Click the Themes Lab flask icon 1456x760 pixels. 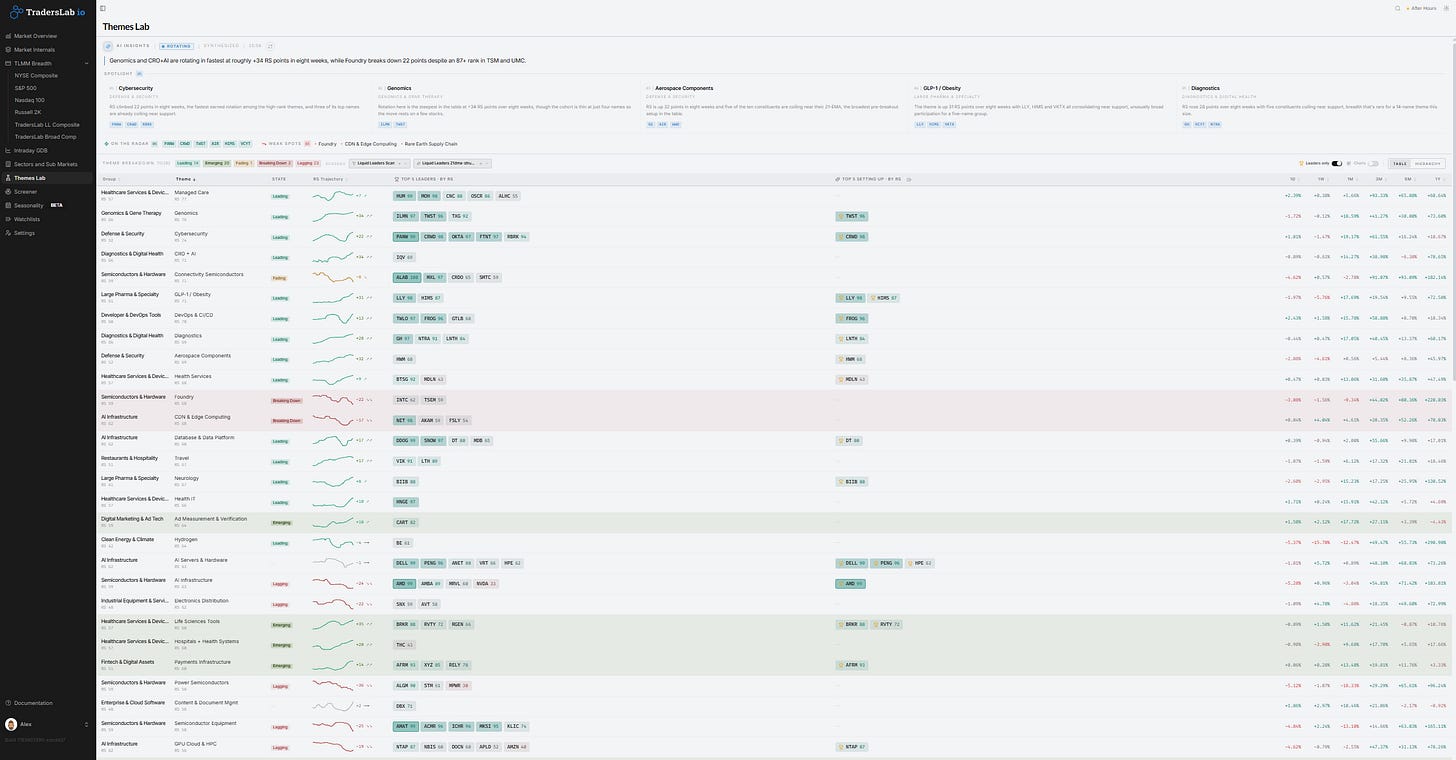(x=8, y=178)
